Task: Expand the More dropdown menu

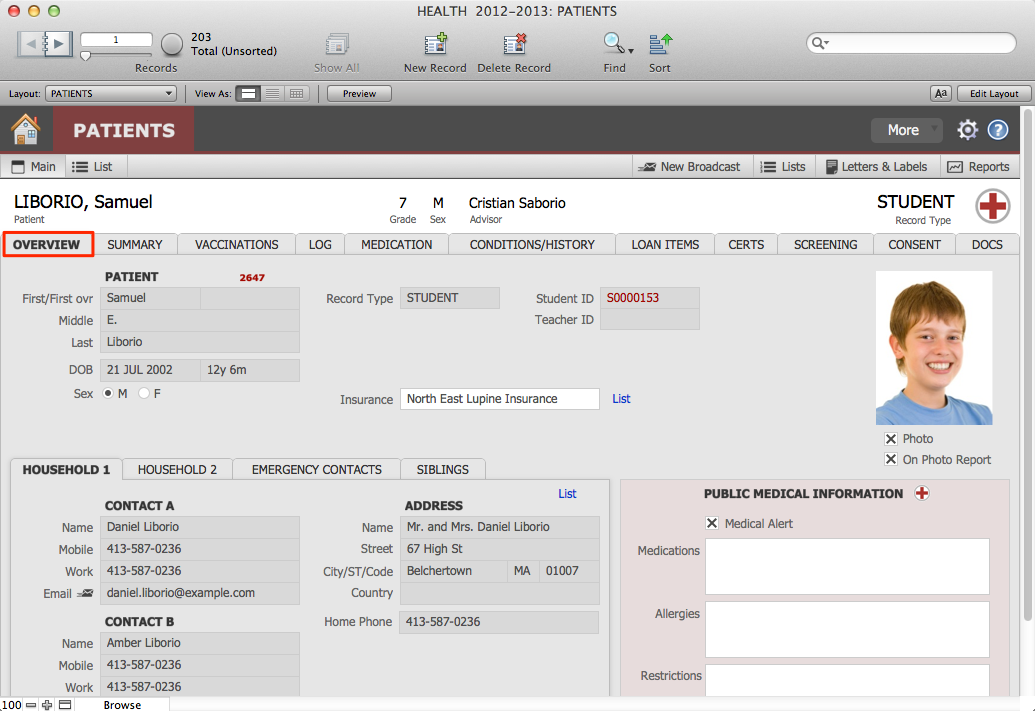Action: (906, 130)
